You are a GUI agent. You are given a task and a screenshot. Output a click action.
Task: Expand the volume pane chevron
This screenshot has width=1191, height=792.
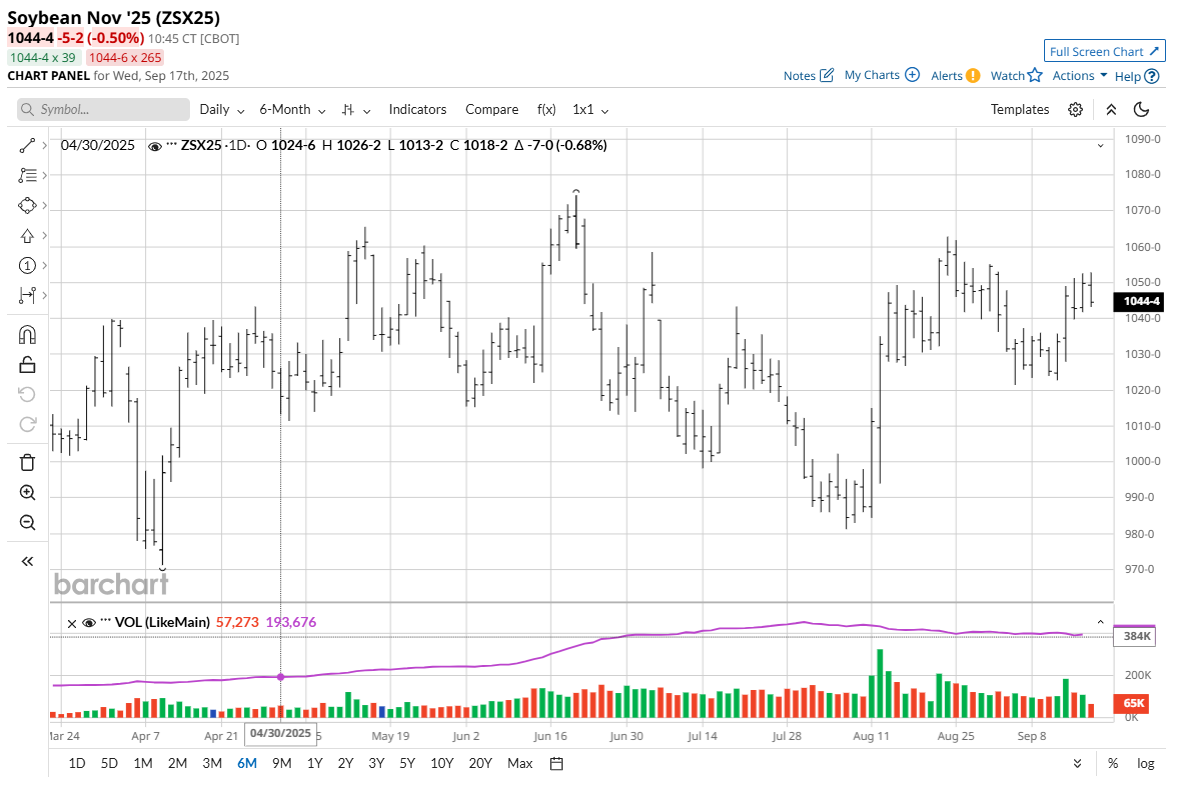[x=1100, y=622]
